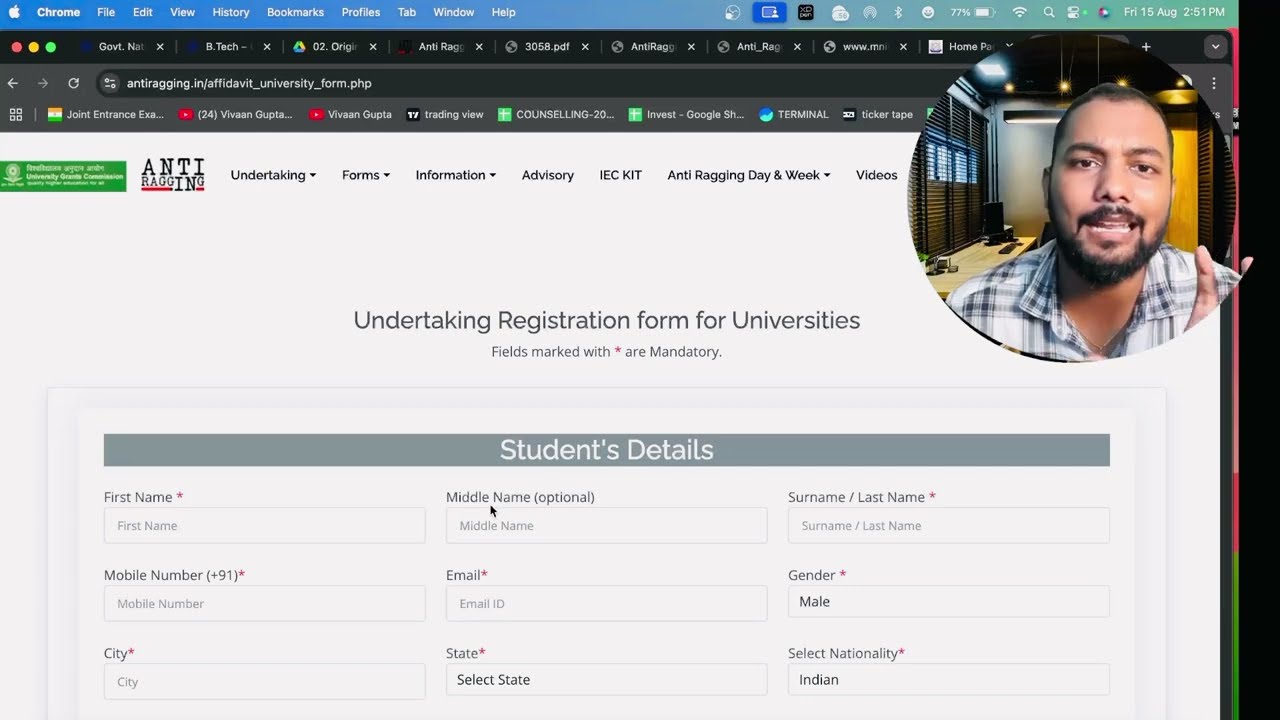
Task: Close the 3058.pdf tab
Action: pos(585,46)
